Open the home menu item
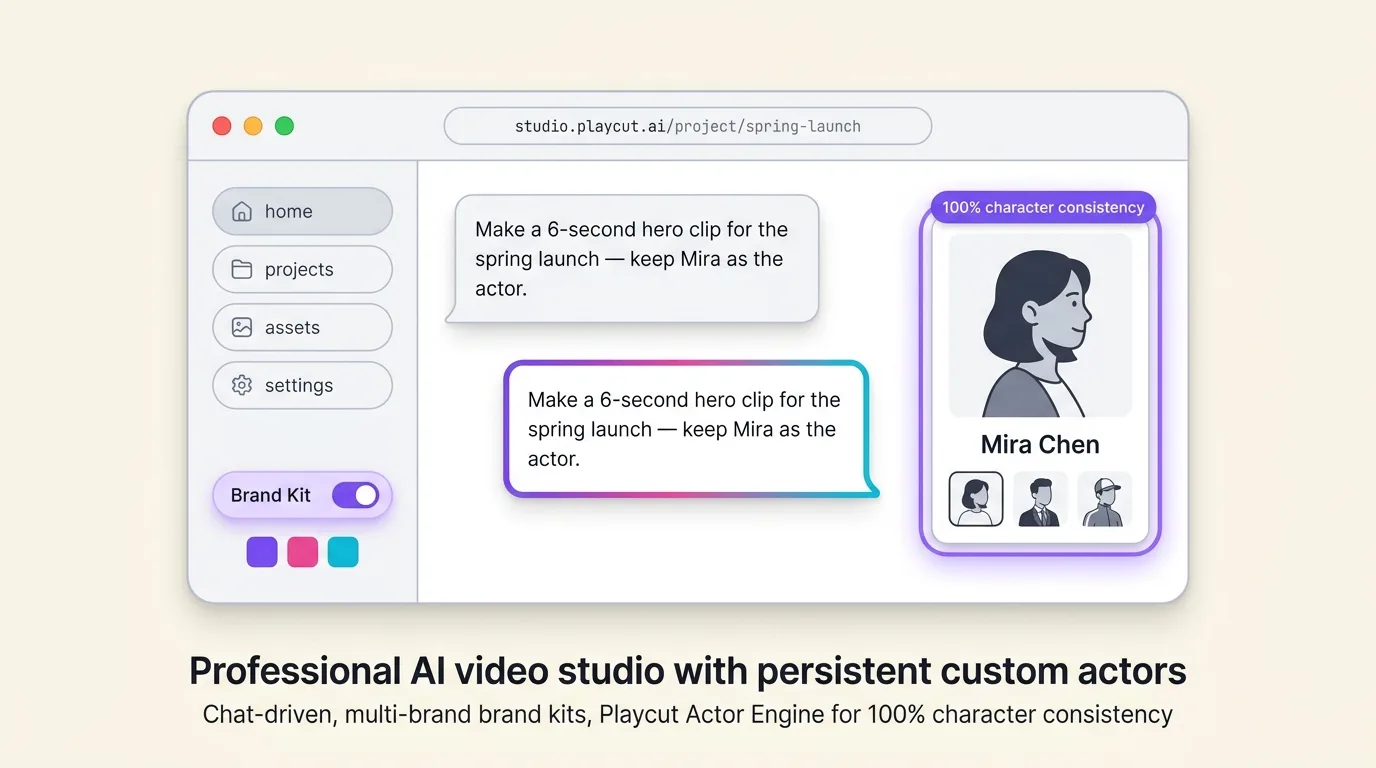1376x768 pixels. 302,211
